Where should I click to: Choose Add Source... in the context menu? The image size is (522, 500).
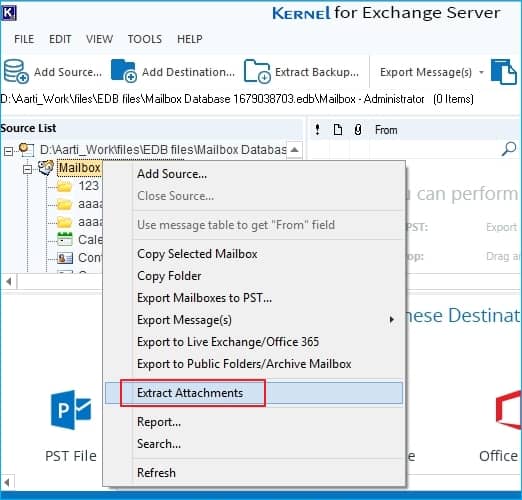click(x=254, y=174)
